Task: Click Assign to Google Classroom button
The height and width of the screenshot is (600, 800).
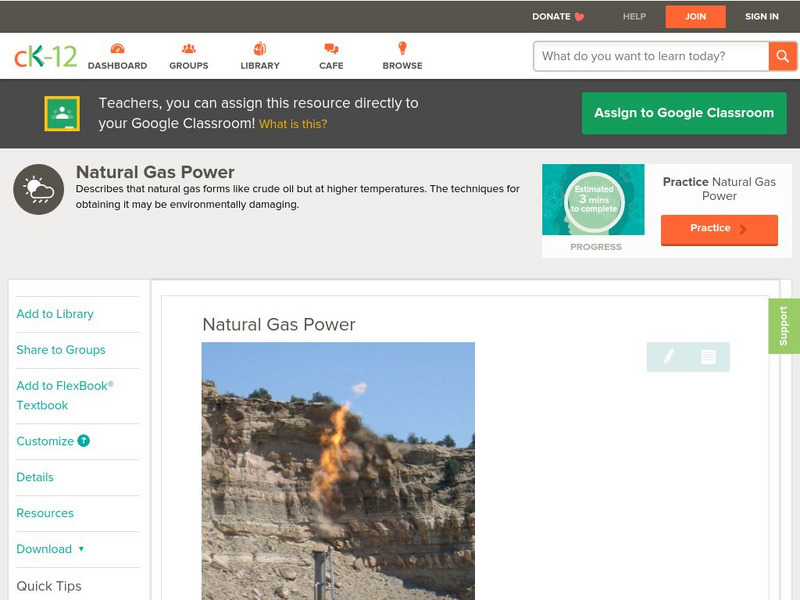Action: click(684, 113)
